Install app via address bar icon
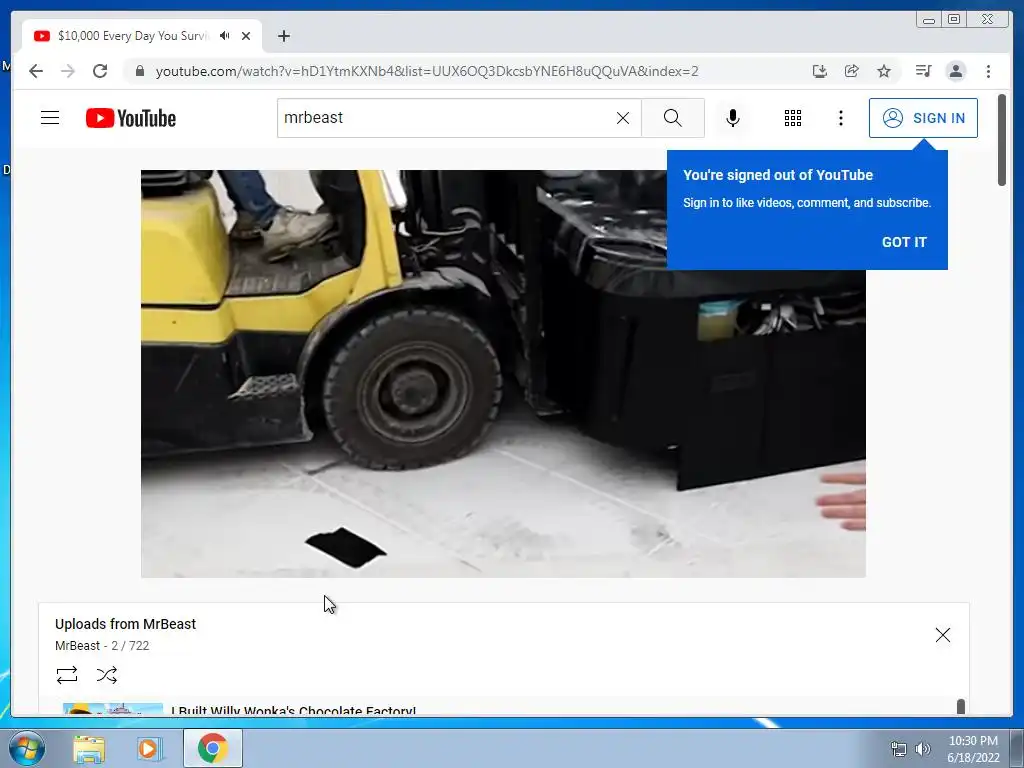1024x768 pixels. pos(820,71)
